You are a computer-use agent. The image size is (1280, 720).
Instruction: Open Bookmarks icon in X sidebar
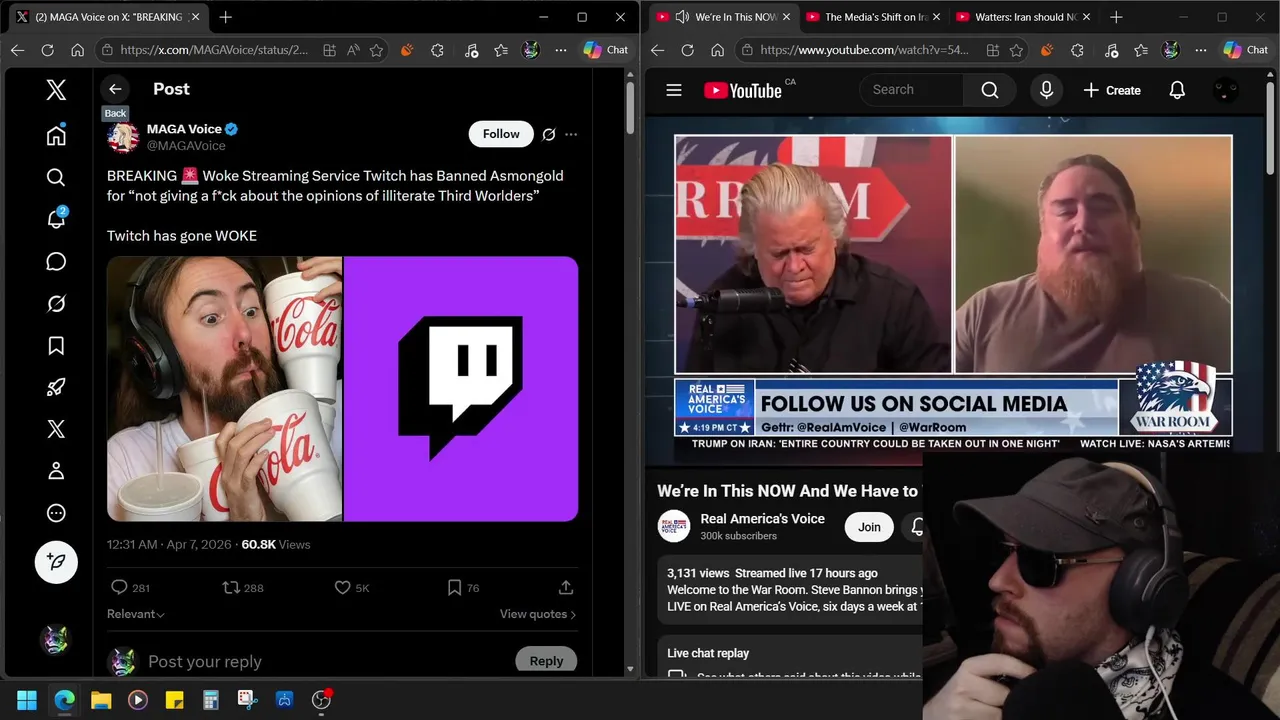[56, 345]
